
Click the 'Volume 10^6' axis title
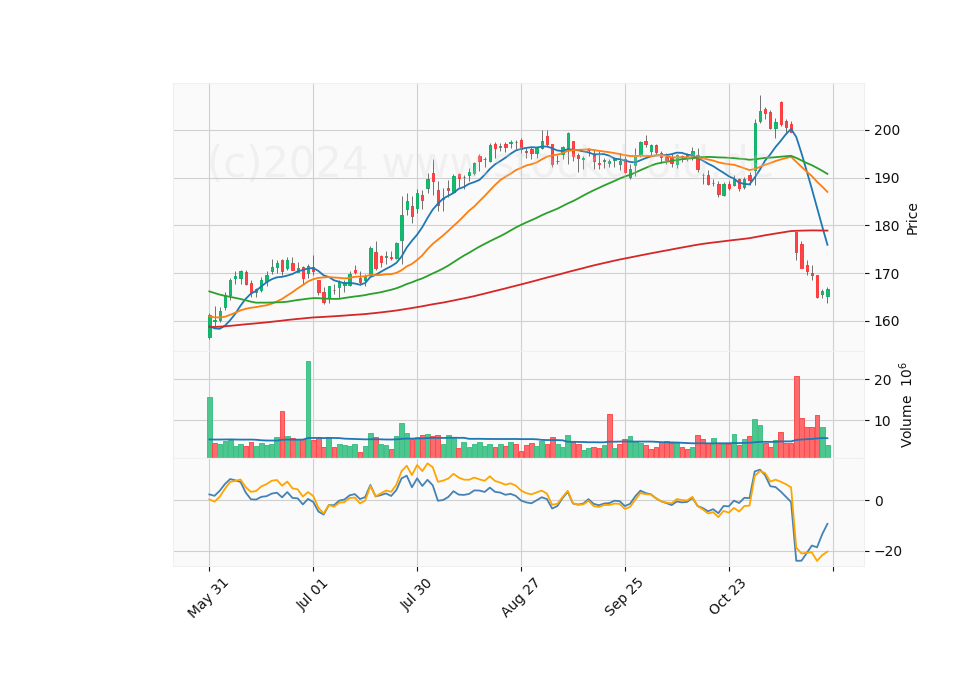click(x=906, y=405)
